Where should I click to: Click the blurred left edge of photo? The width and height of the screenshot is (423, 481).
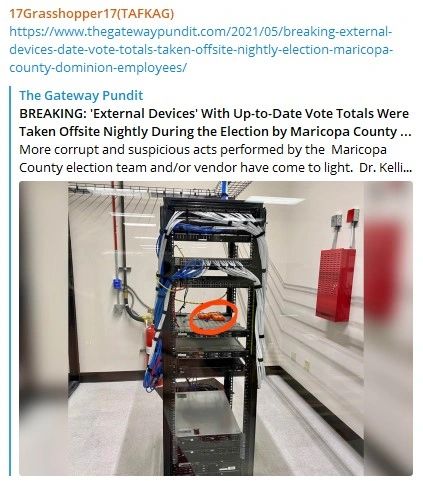(x=43, y=328)
